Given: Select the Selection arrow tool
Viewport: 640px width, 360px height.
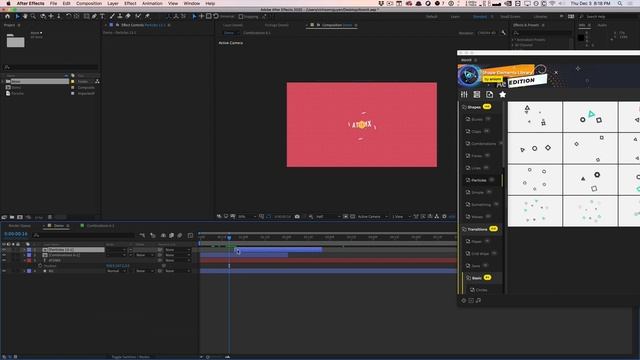Looking at the screenshot, I should pyautogui.click(x=17, y=16).
